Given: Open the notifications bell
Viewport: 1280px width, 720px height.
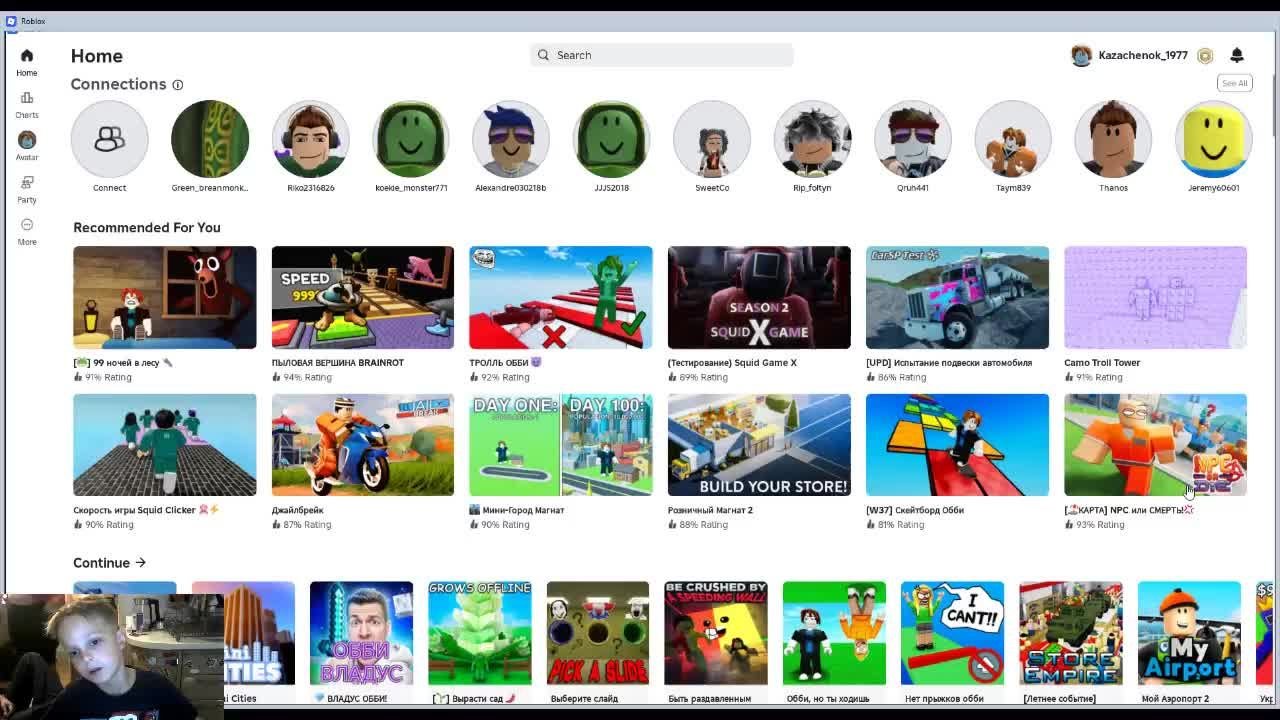Looking at the screenshot, I should point(1237,55).
